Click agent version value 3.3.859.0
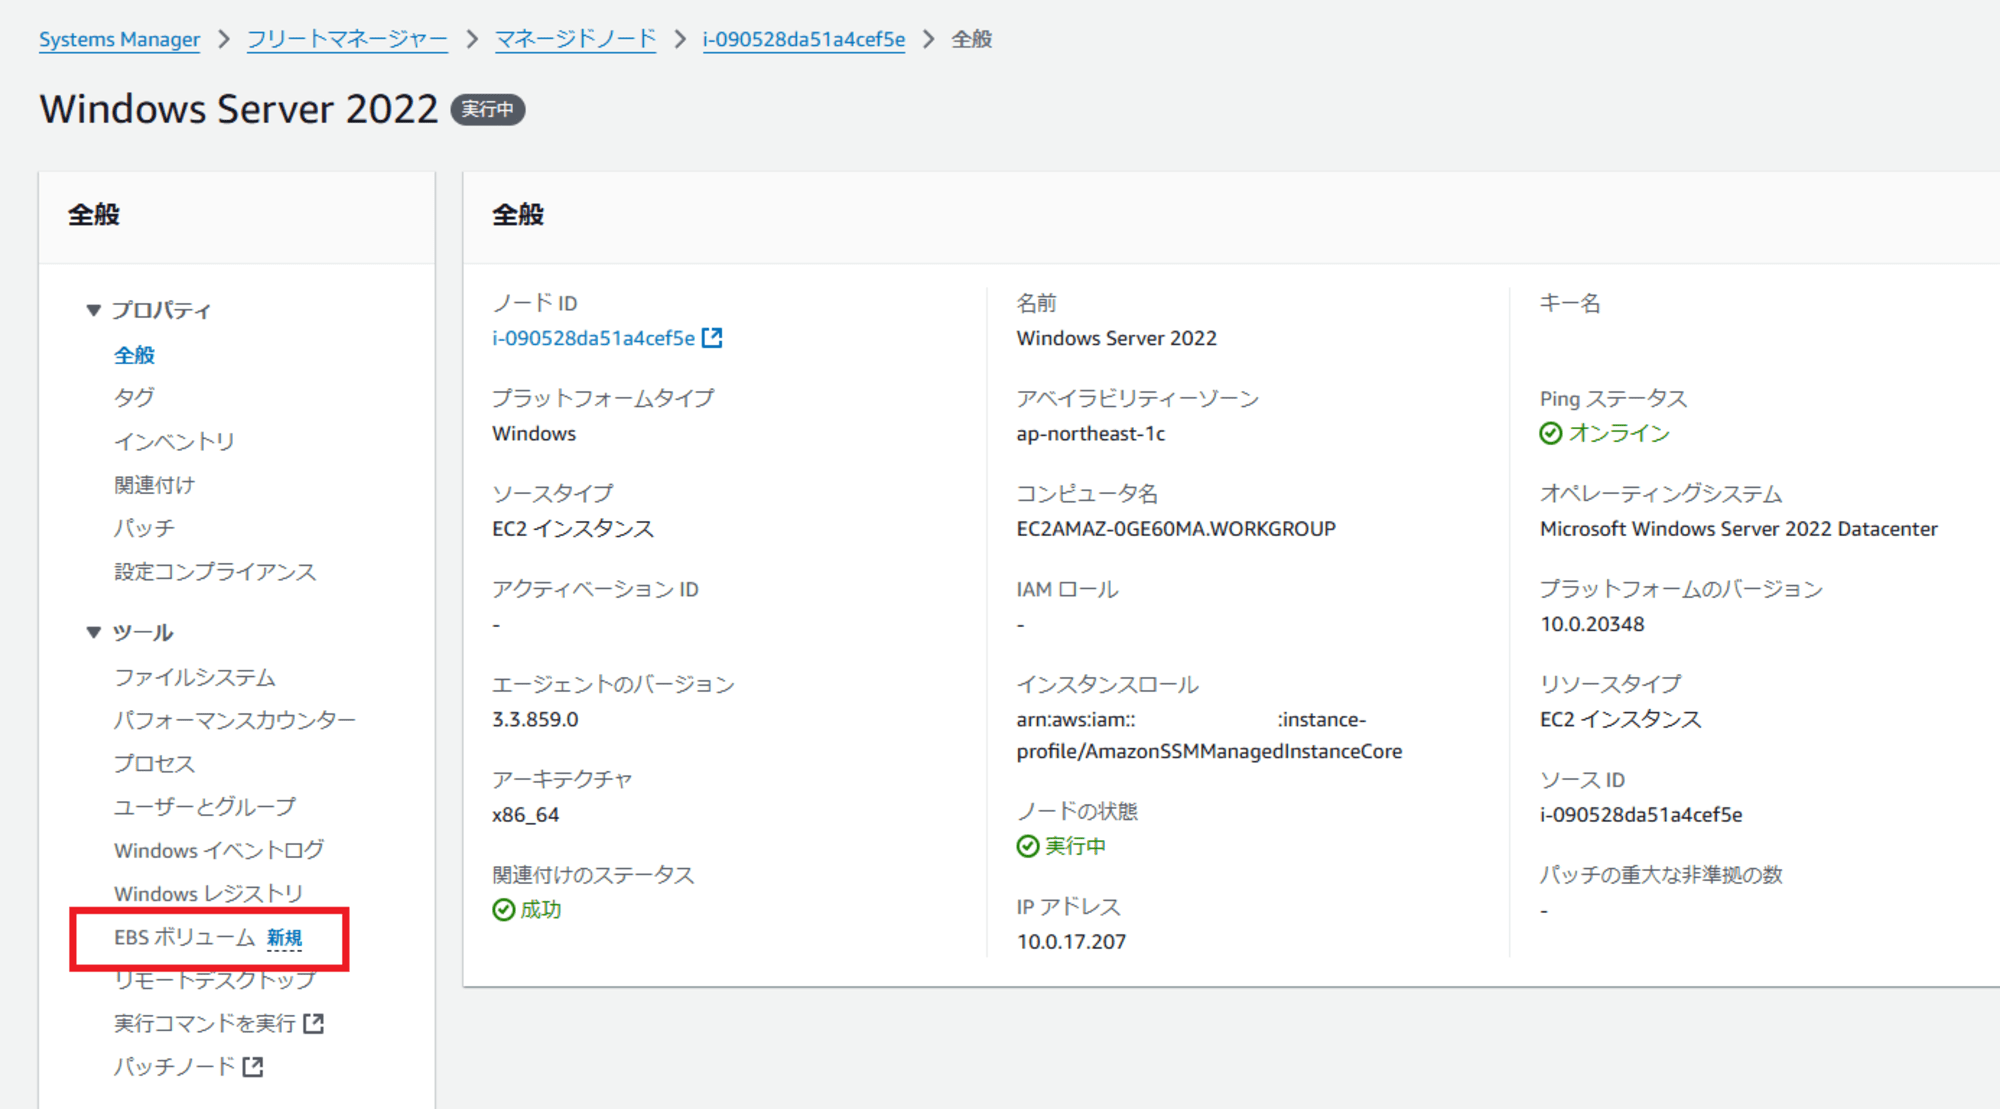 [x=535, y=719]
